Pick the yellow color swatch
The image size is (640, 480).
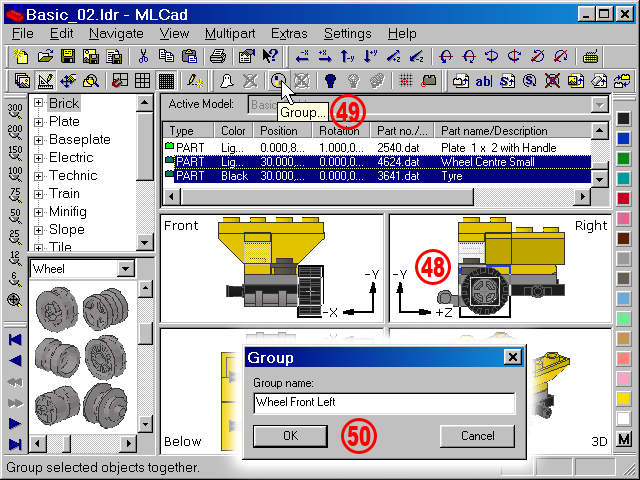[x=623, y=398]
